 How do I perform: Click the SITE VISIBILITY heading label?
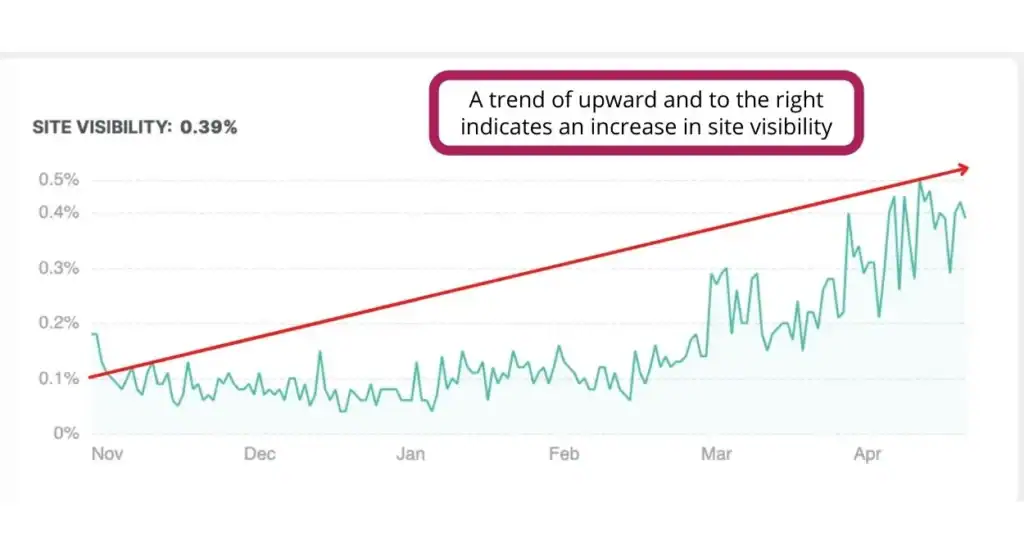tap(98, 128)
